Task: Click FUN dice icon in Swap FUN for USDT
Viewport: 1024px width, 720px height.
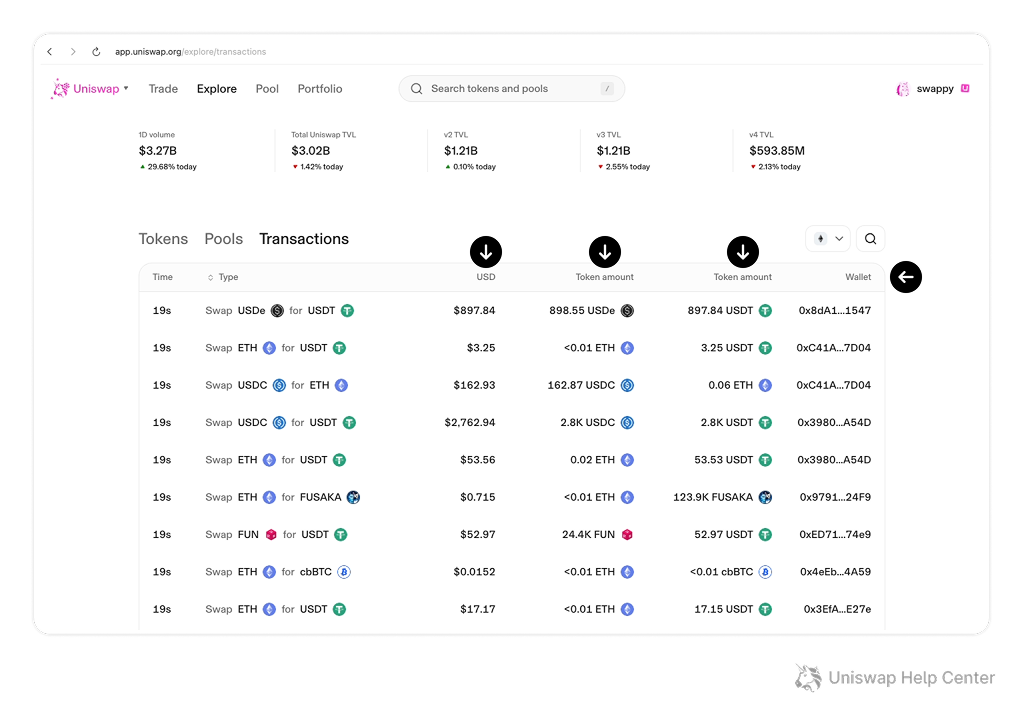Action: [271, 534]
